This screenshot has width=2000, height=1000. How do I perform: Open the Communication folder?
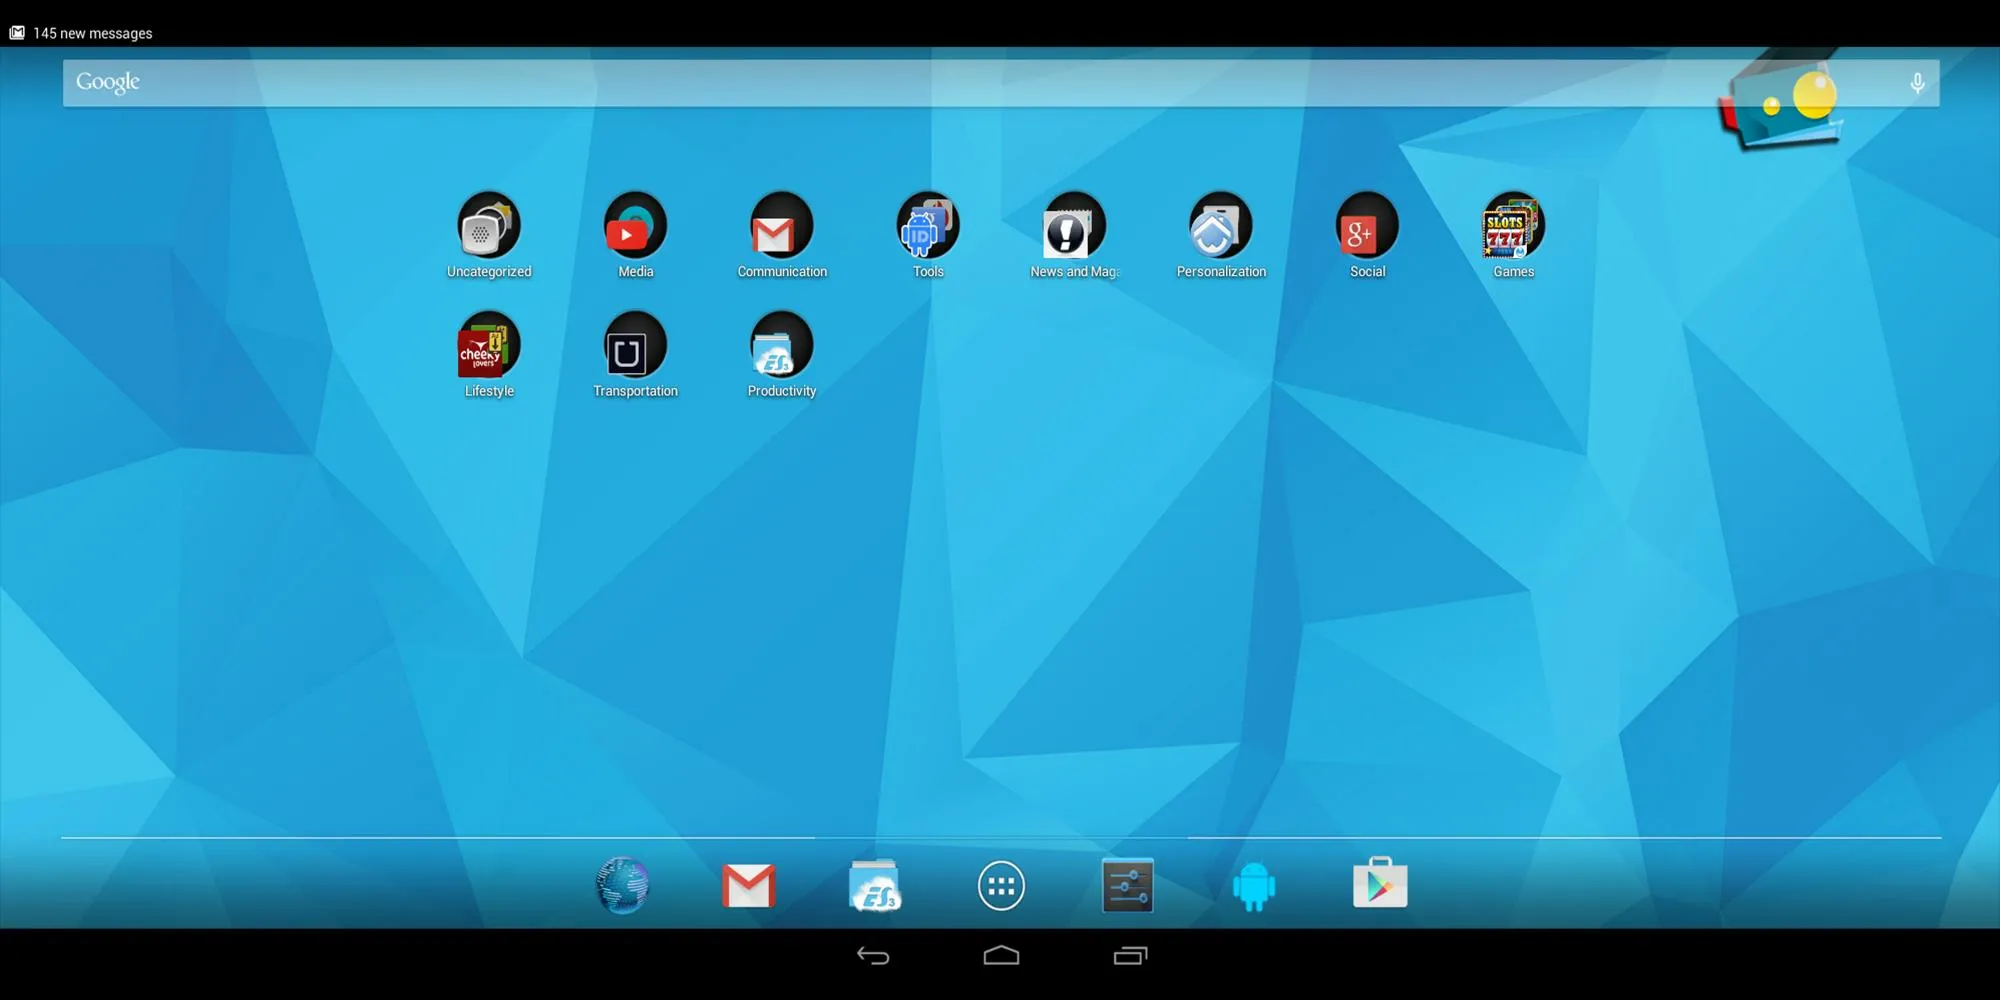click(782, 227)
